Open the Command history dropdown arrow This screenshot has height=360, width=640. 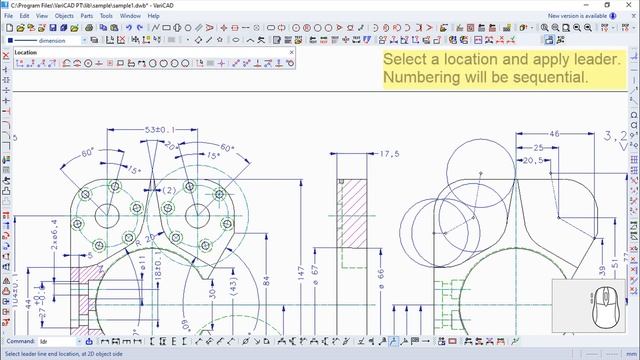[79, 342]
